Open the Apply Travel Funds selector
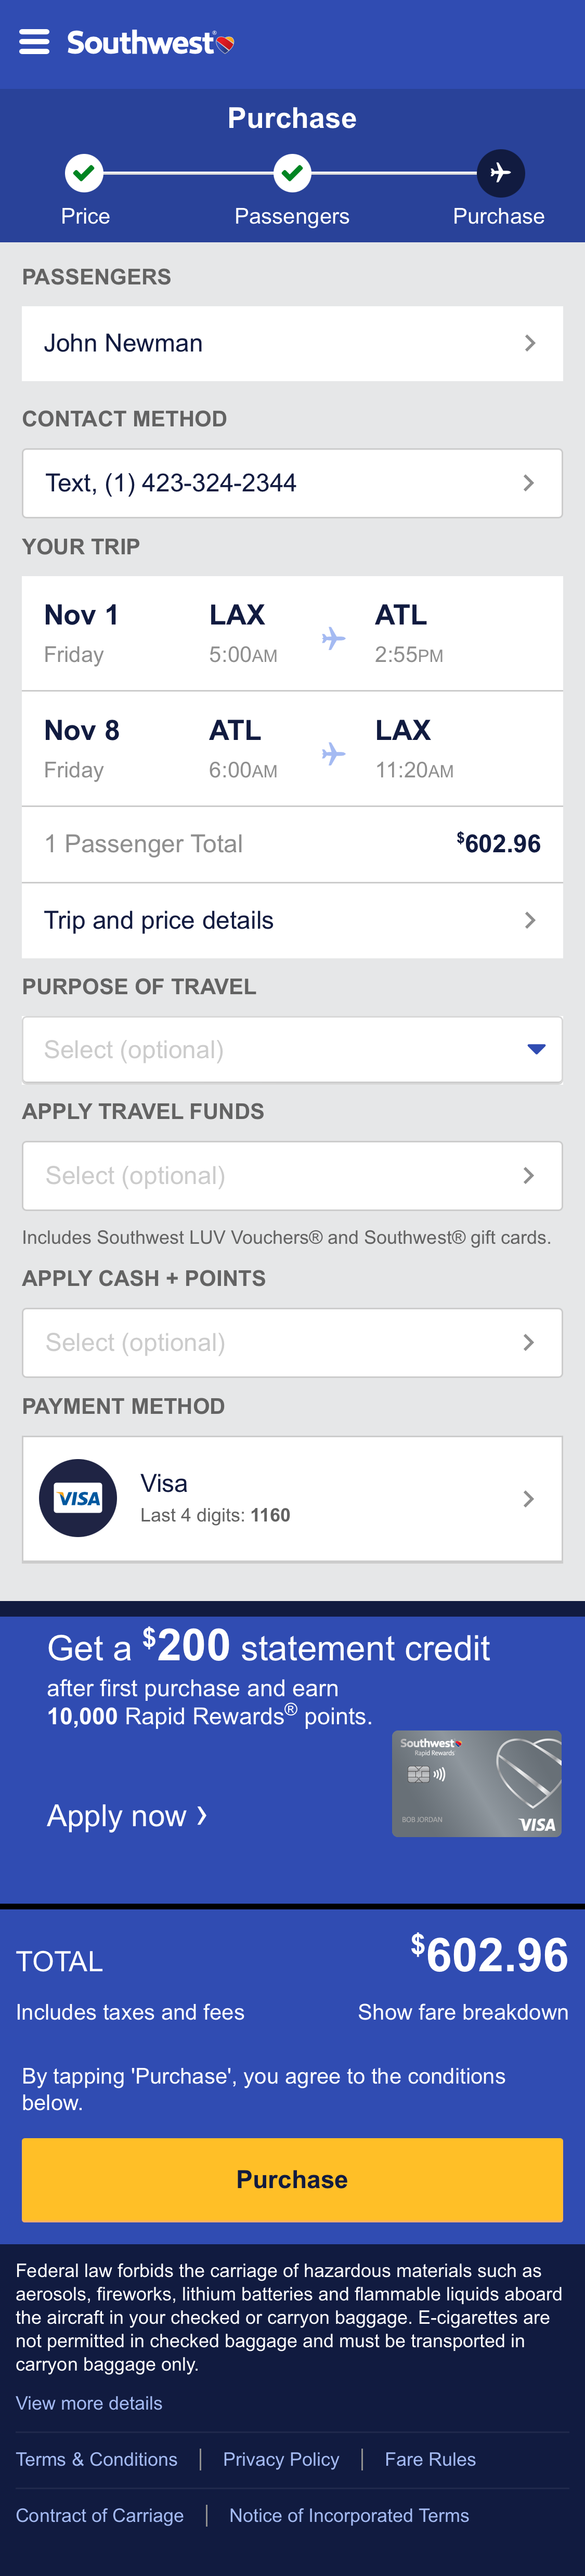 click(292, 1175)
